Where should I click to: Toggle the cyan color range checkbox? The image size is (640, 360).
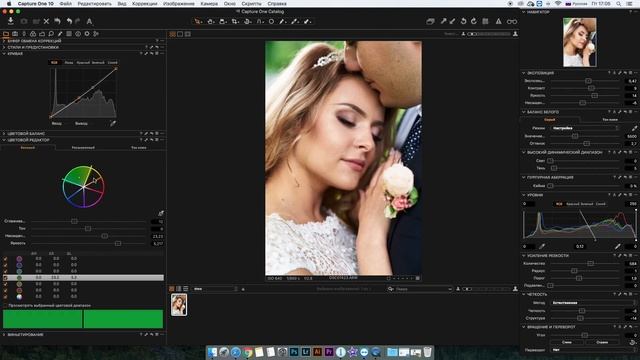5,271
